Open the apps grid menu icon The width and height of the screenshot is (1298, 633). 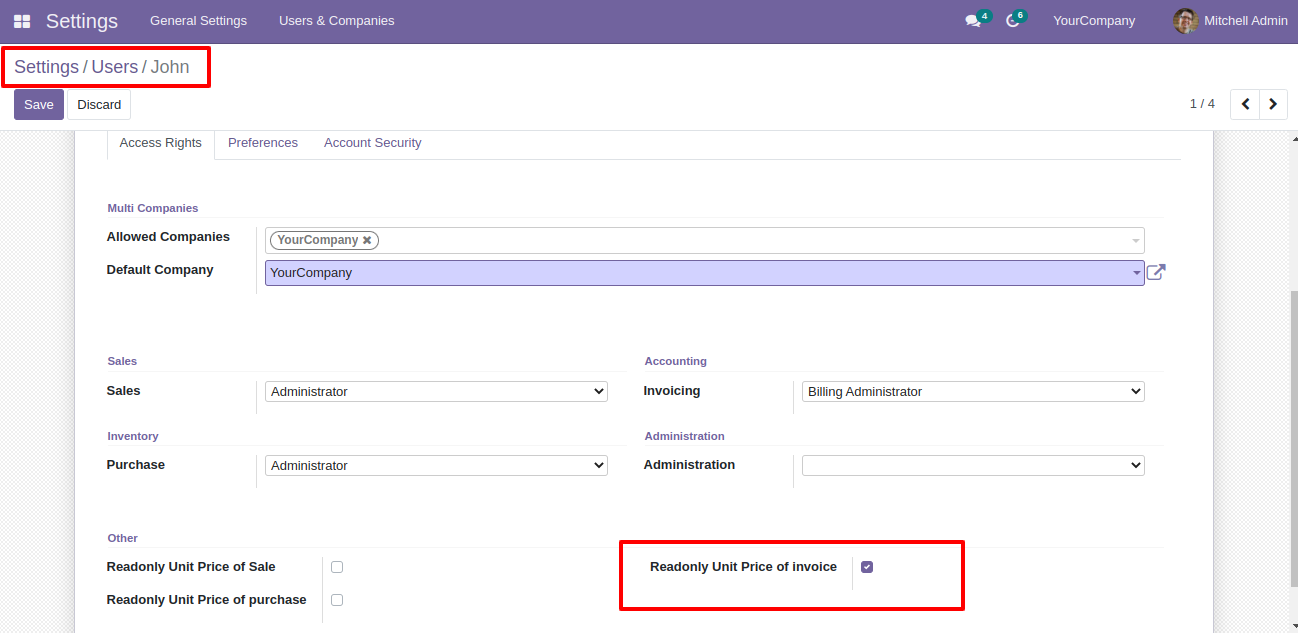tap(22, 21)
